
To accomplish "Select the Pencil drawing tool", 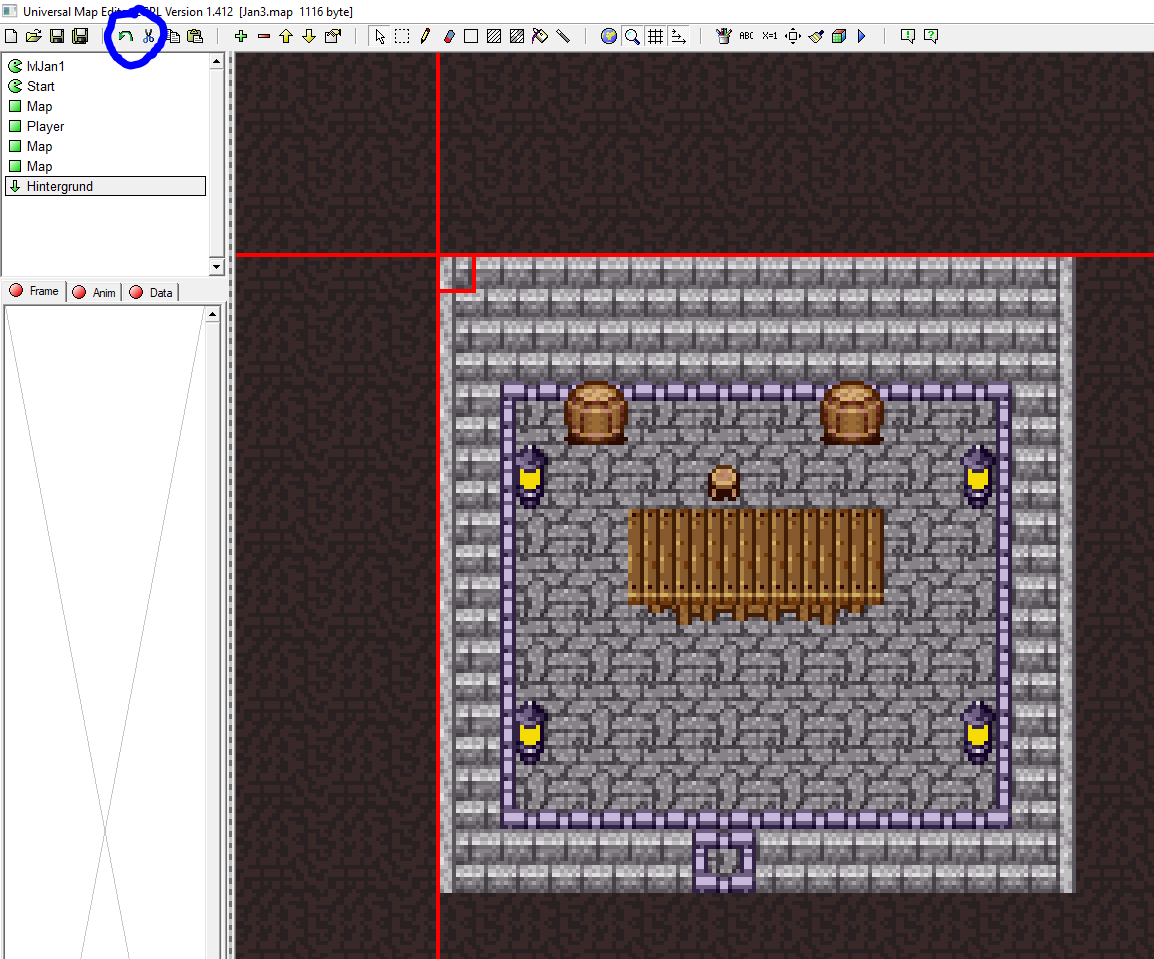I will tap(425, 36).
